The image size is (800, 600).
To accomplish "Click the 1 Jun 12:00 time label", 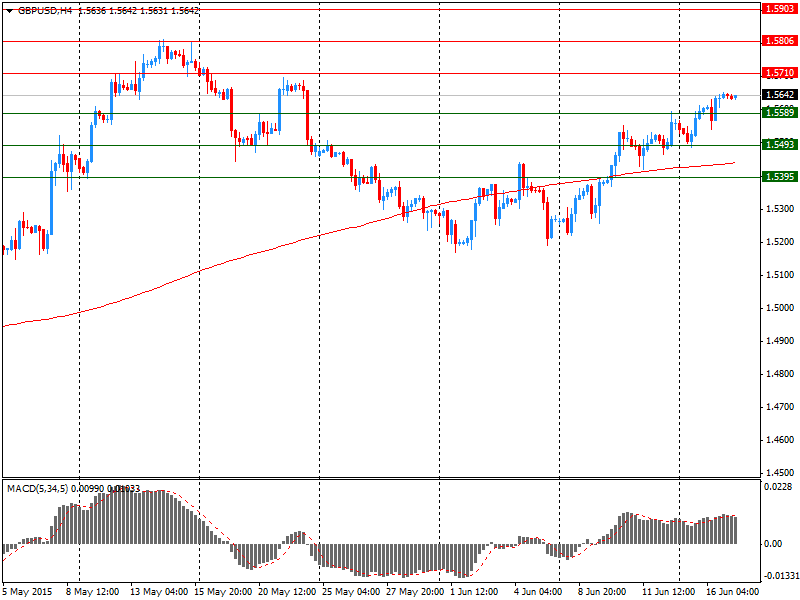I will click(x=474, y=592).
